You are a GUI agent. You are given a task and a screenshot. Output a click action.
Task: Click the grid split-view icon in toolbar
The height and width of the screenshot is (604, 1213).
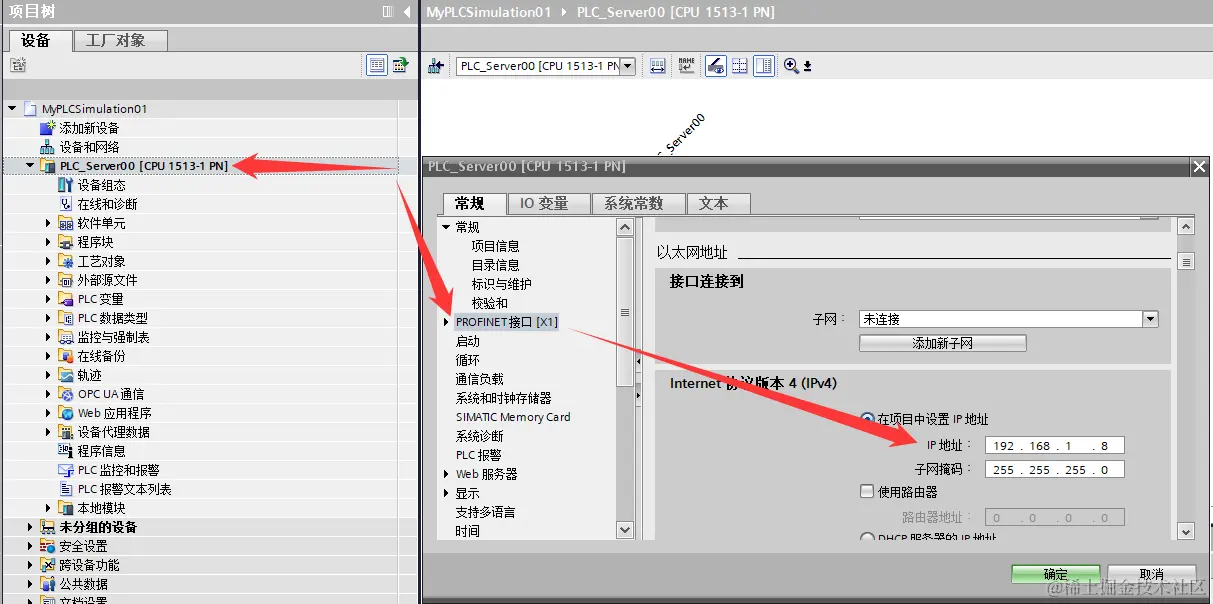coord(740,65)
